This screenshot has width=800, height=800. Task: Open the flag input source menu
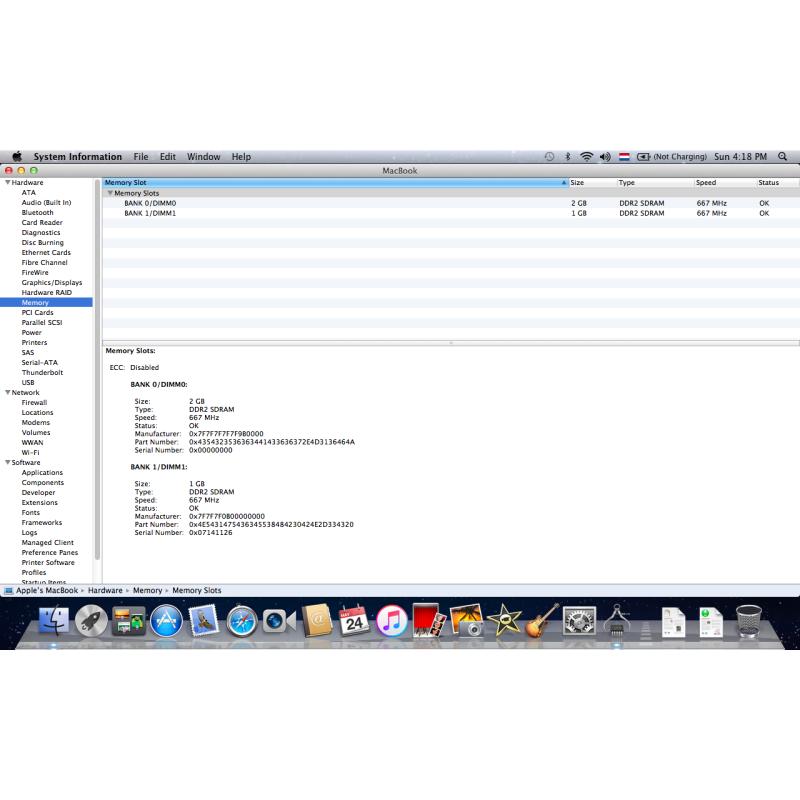(624, 156)
